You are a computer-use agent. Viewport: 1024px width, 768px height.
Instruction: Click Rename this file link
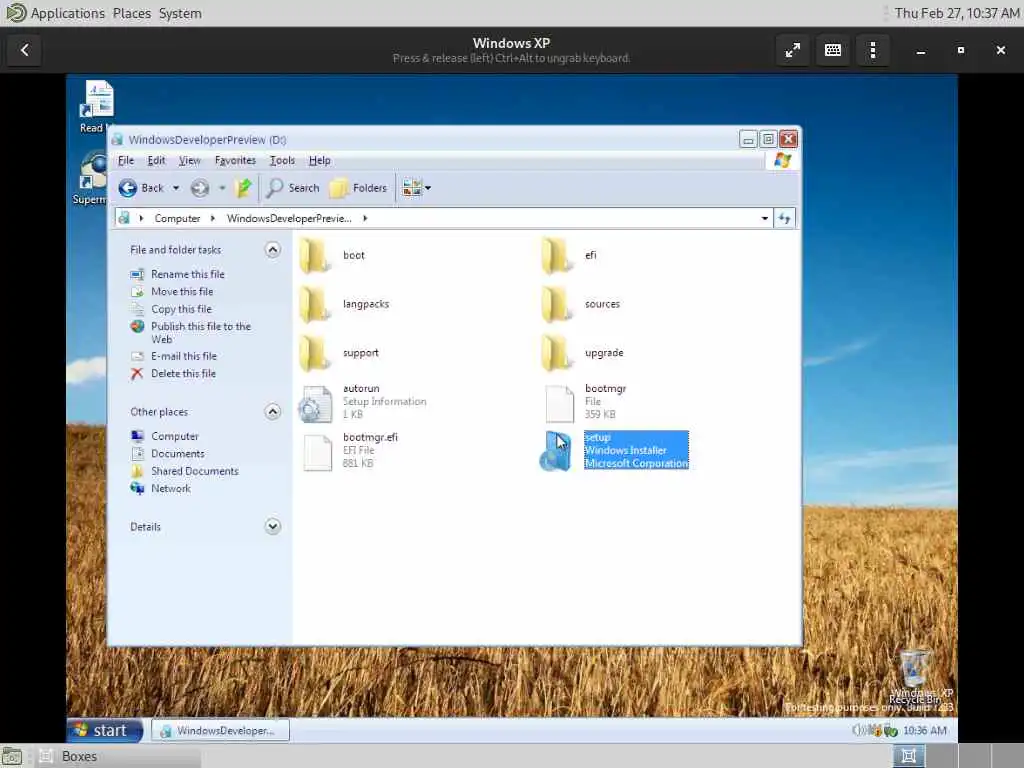pyautogui.click(x=187, y=274)
